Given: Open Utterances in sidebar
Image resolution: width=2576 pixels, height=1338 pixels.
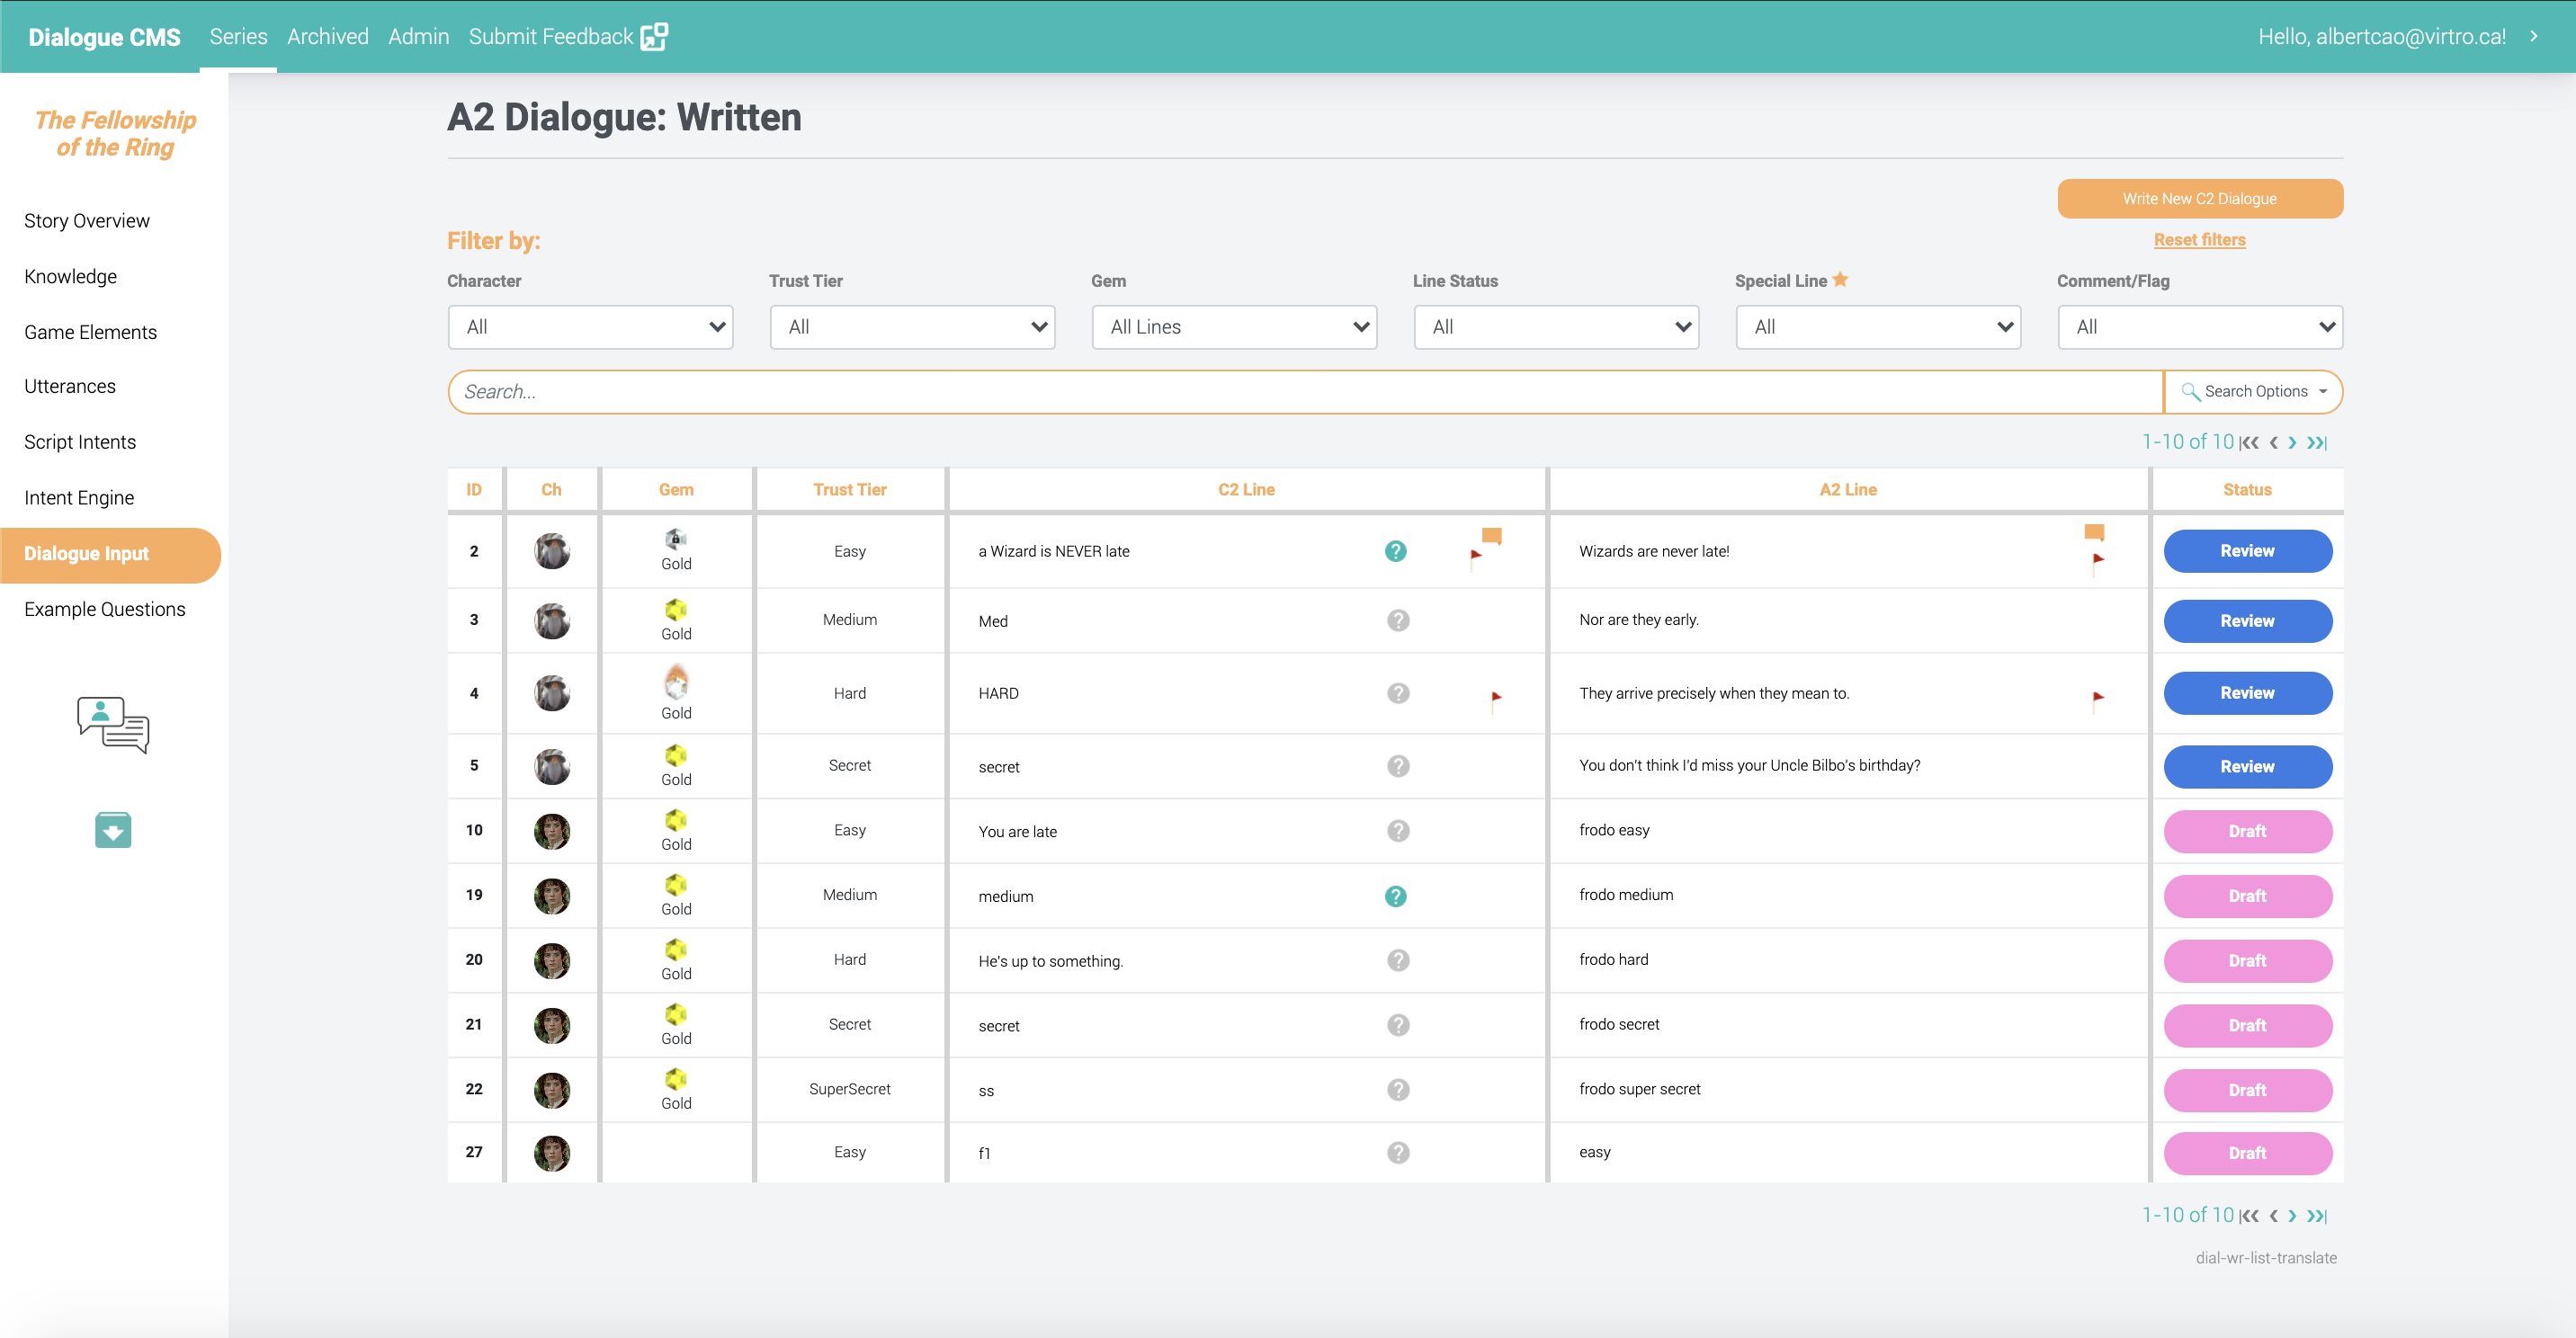Looking at the screenshot, I should click(x=70, y=386).
